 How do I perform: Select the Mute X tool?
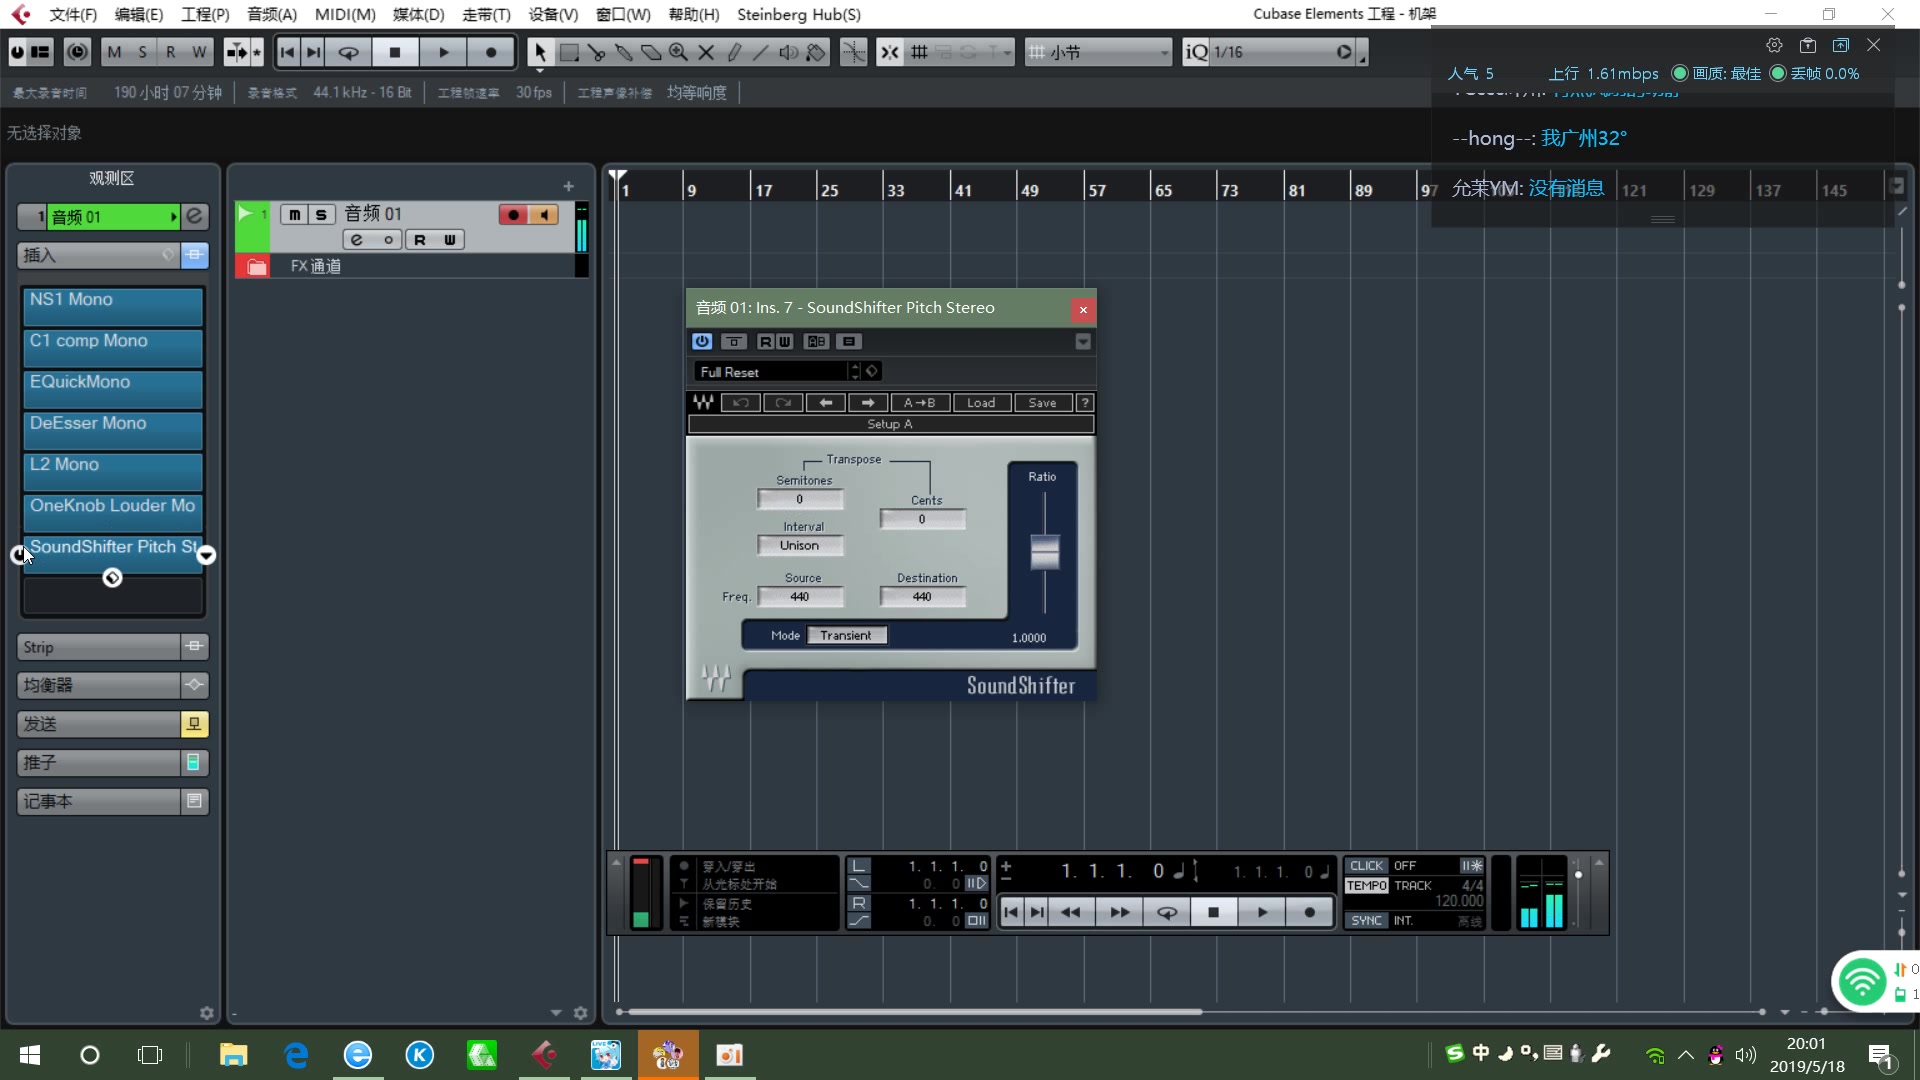click(706, 52)
